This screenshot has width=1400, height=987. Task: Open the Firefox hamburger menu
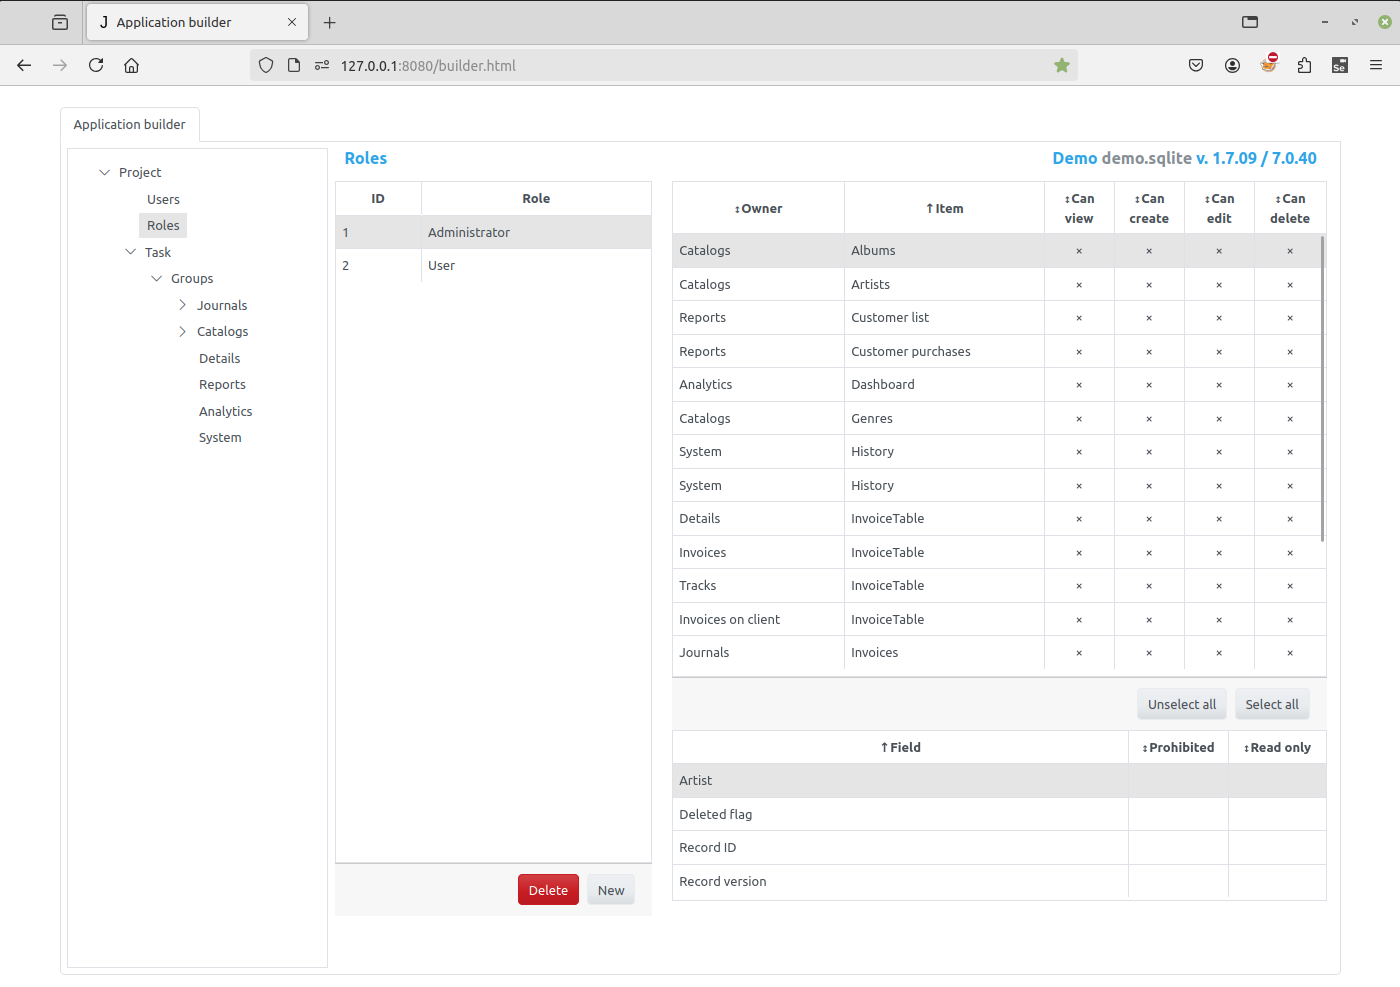pos(1376,65)
